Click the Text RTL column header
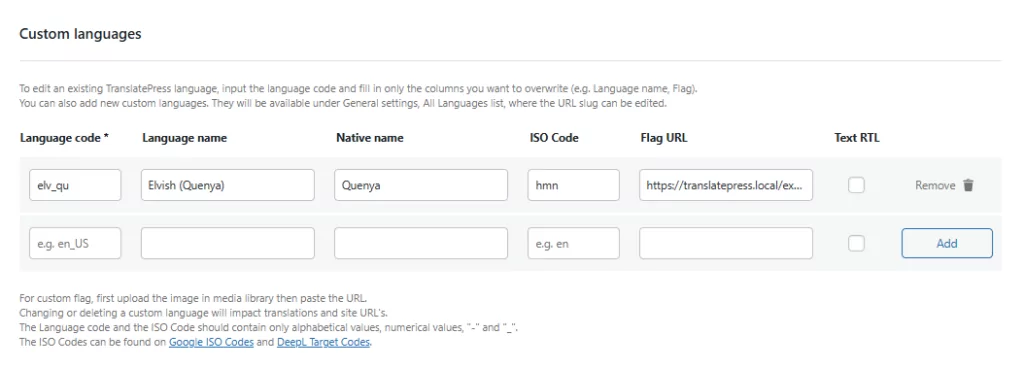Screen dimensions: 1024x368 point(856,138)
